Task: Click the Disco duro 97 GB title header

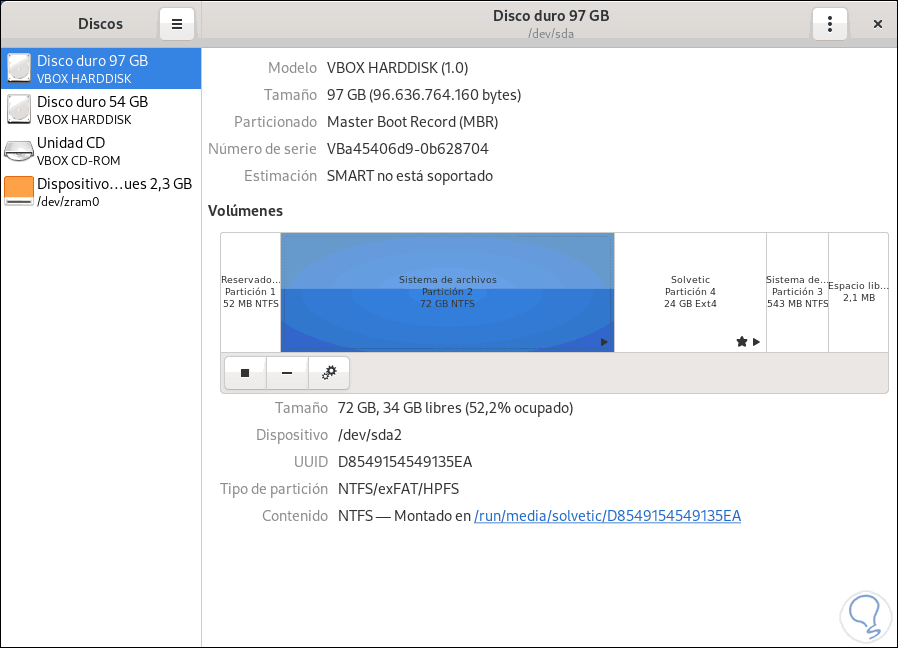Action: (x=550, y=16)
